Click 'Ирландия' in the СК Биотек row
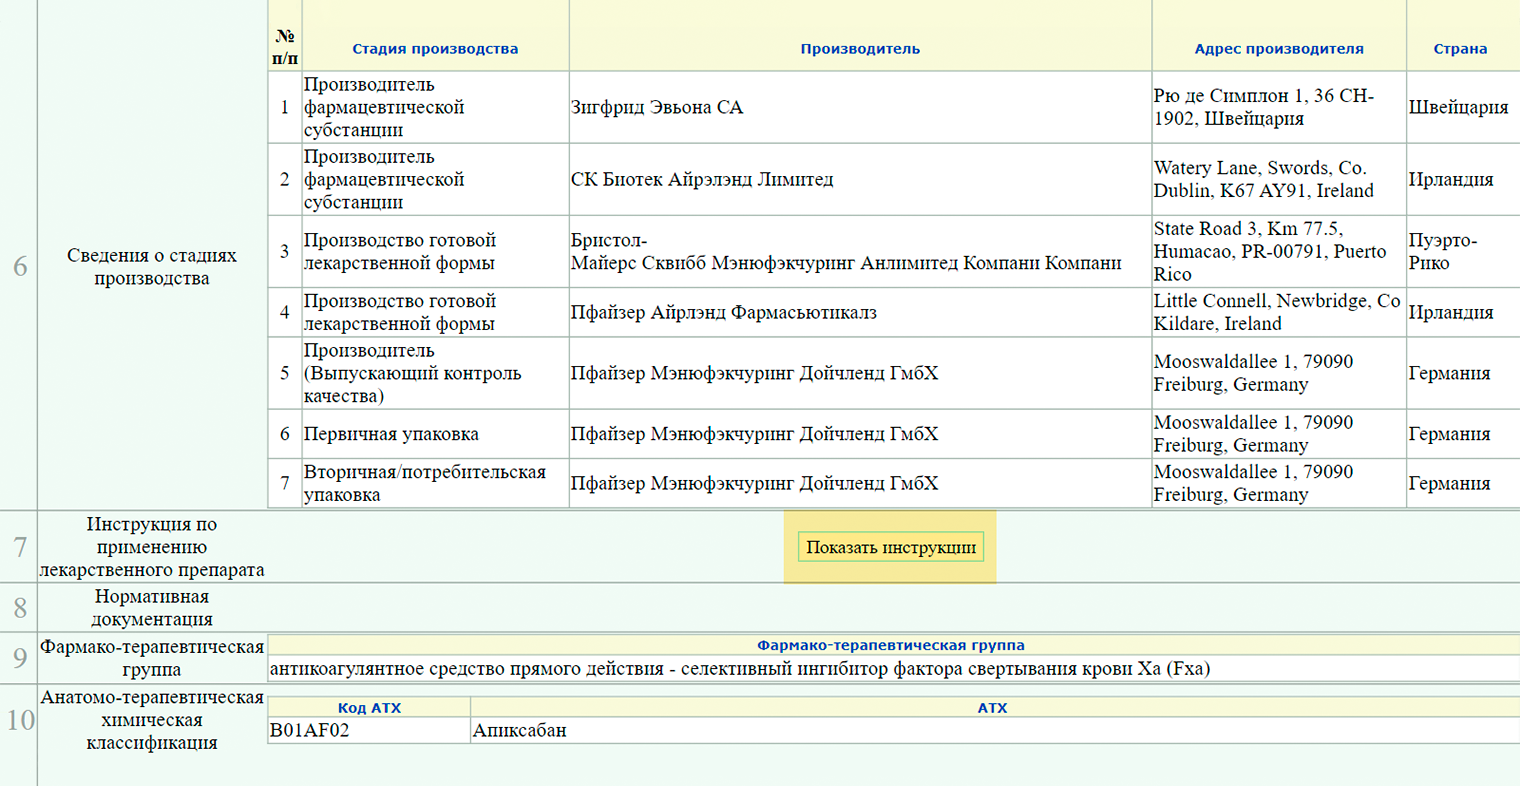The height and width of the screenshot is (786, 1520). (x=1451, y=179)
